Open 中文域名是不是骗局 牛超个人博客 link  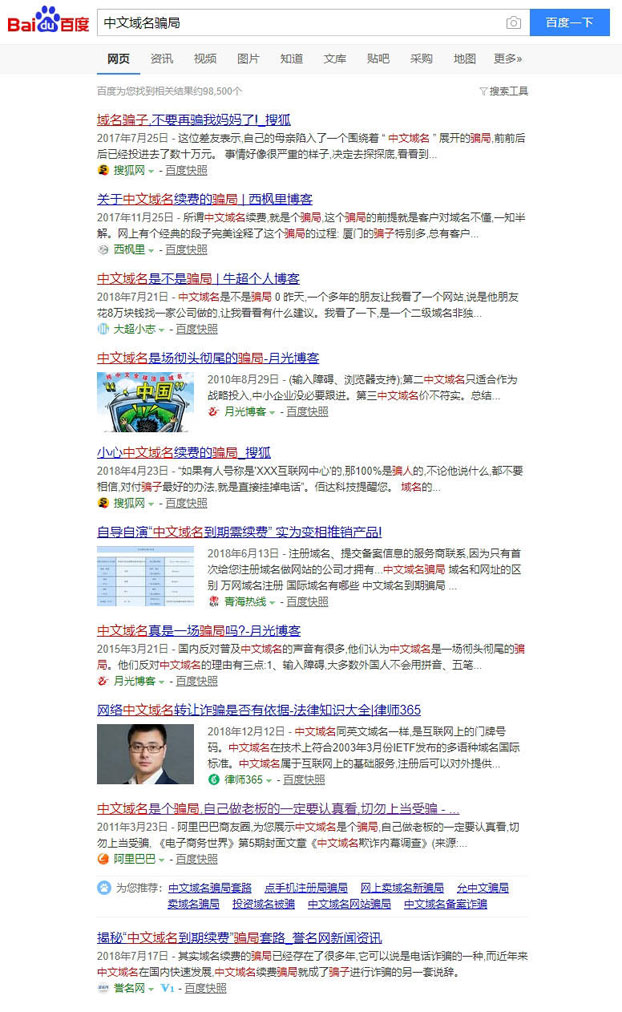198,278
